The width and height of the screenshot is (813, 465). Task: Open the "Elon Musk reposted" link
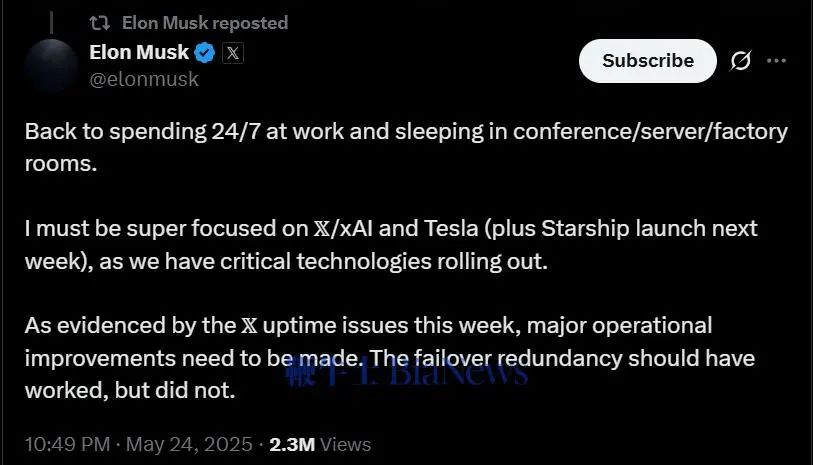[x=204, y=22]
